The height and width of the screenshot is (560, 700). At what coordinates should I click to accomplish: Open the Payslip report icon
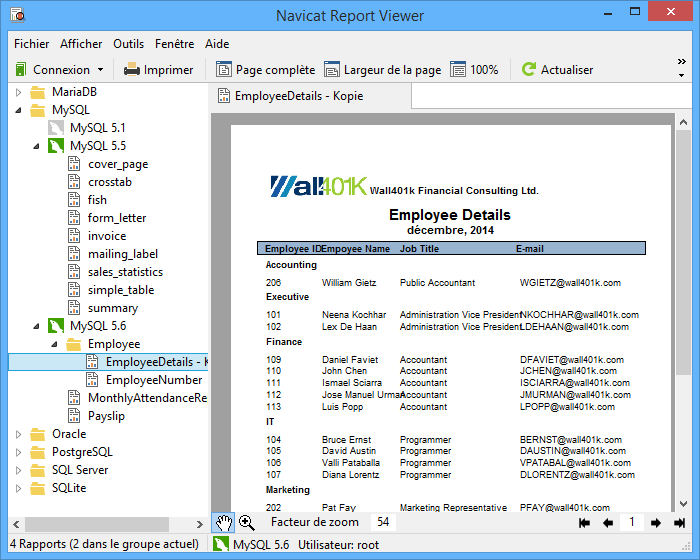(74, 416)
